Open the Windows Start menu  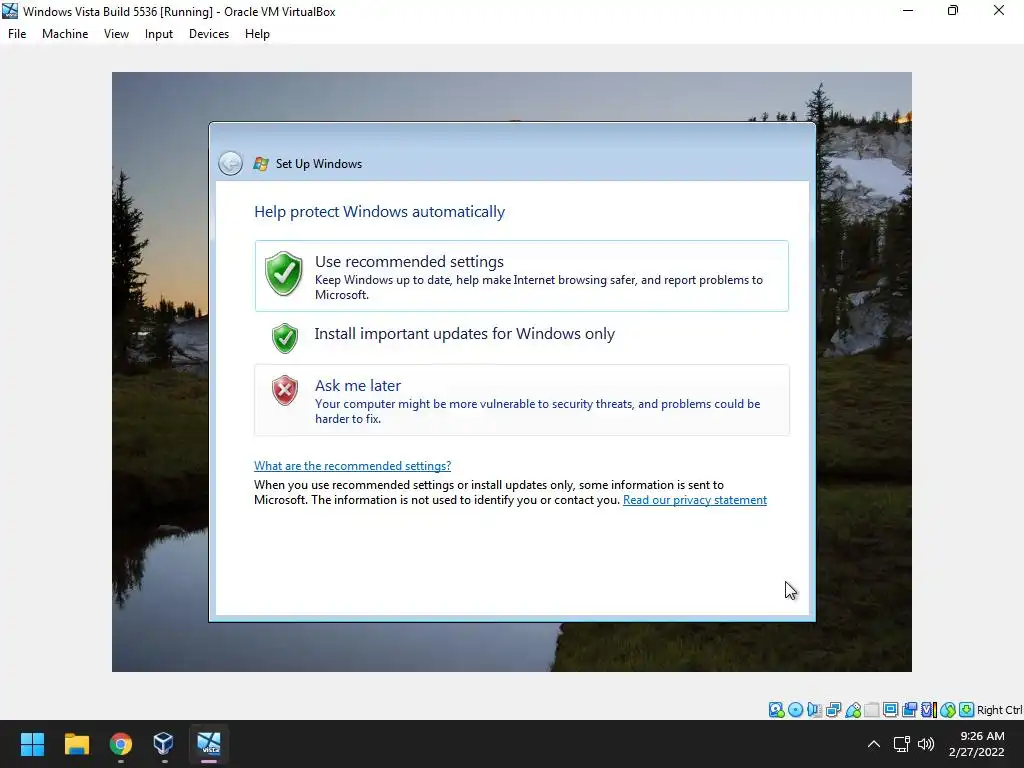(x=32, y=744)
